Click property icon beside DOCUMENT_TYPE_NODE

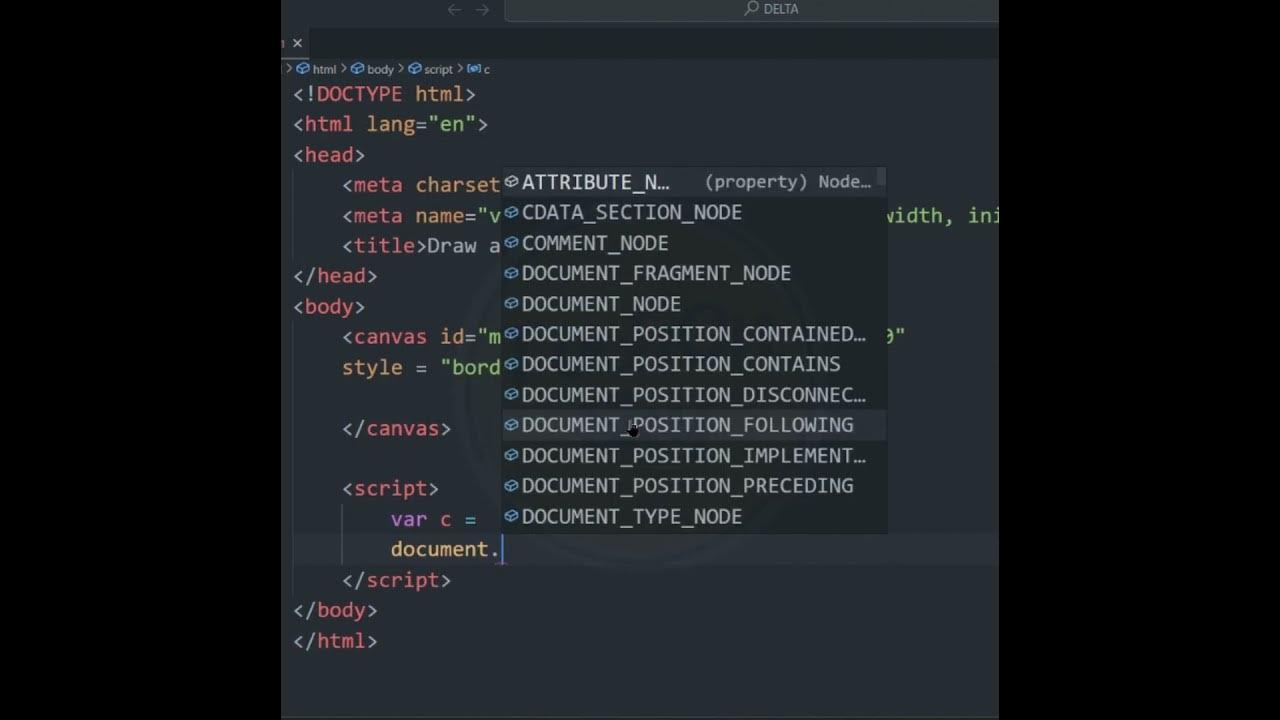coord(511,516)
